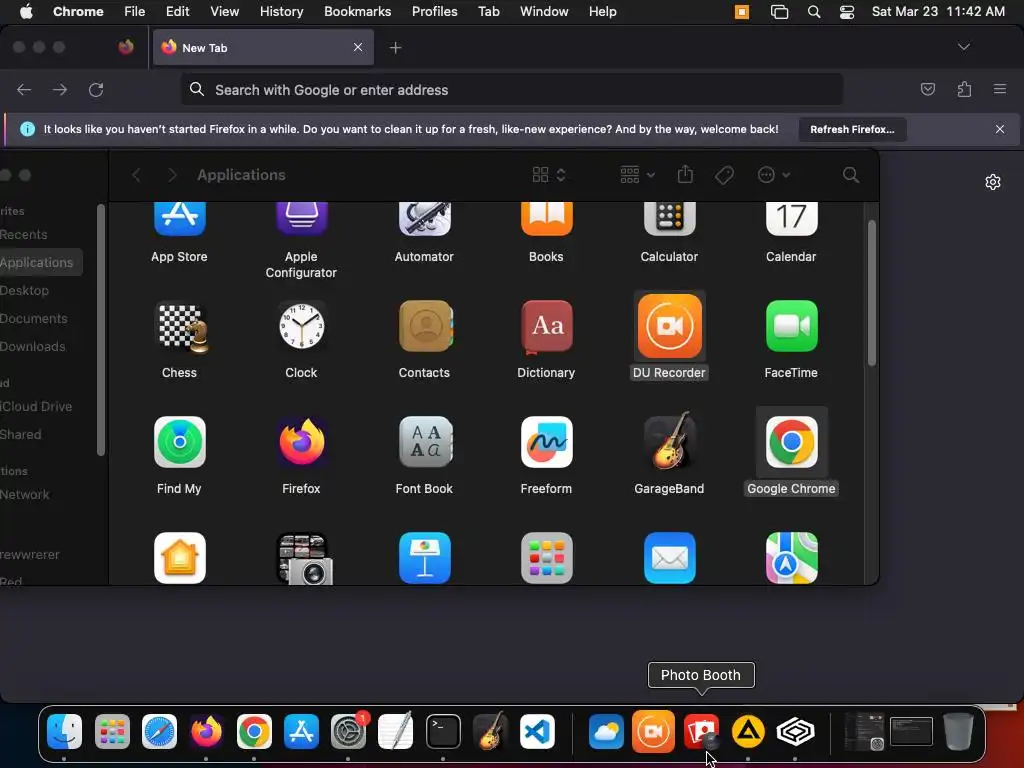Open the History menu

[281, 12]
